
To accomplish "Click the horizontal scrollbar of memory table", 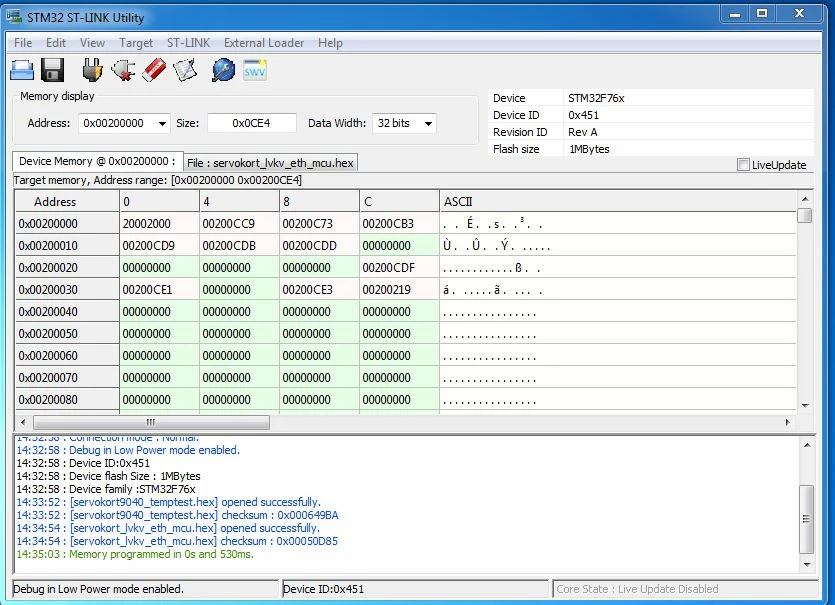I will point(151,422).
